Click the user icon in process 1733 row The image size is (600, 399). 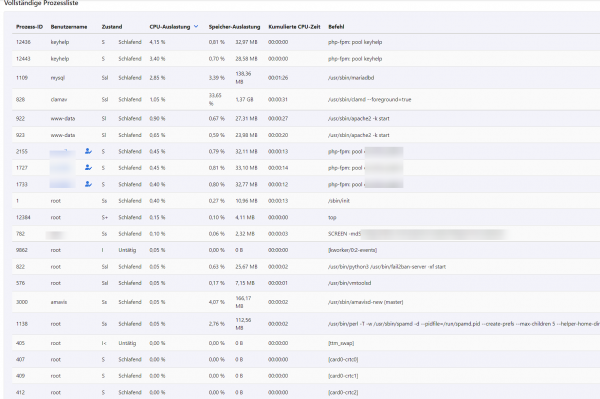pyautogui.click(x=88, y=184)
